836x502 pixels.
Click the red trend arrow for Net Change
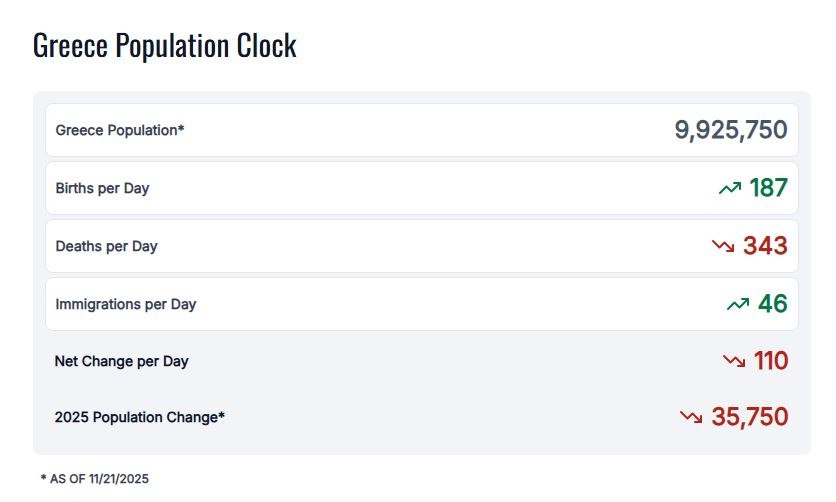(734, 361)
